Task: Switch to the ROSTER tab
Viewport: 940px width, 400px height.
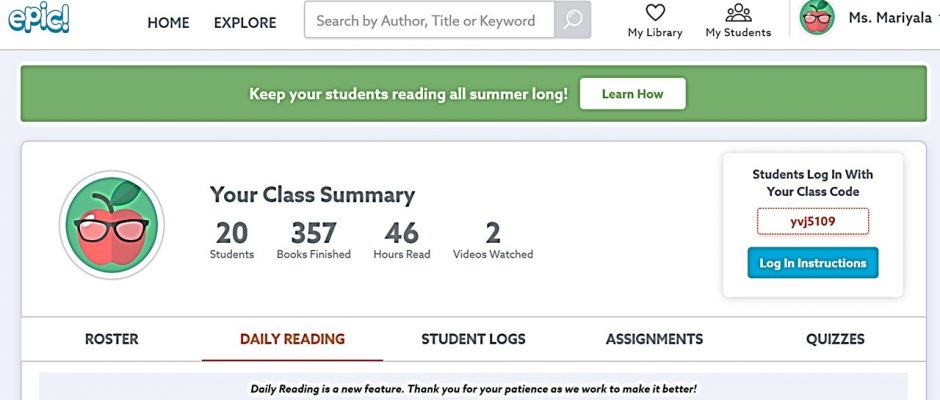Action: pyautogui.click(x=112, y=339)
